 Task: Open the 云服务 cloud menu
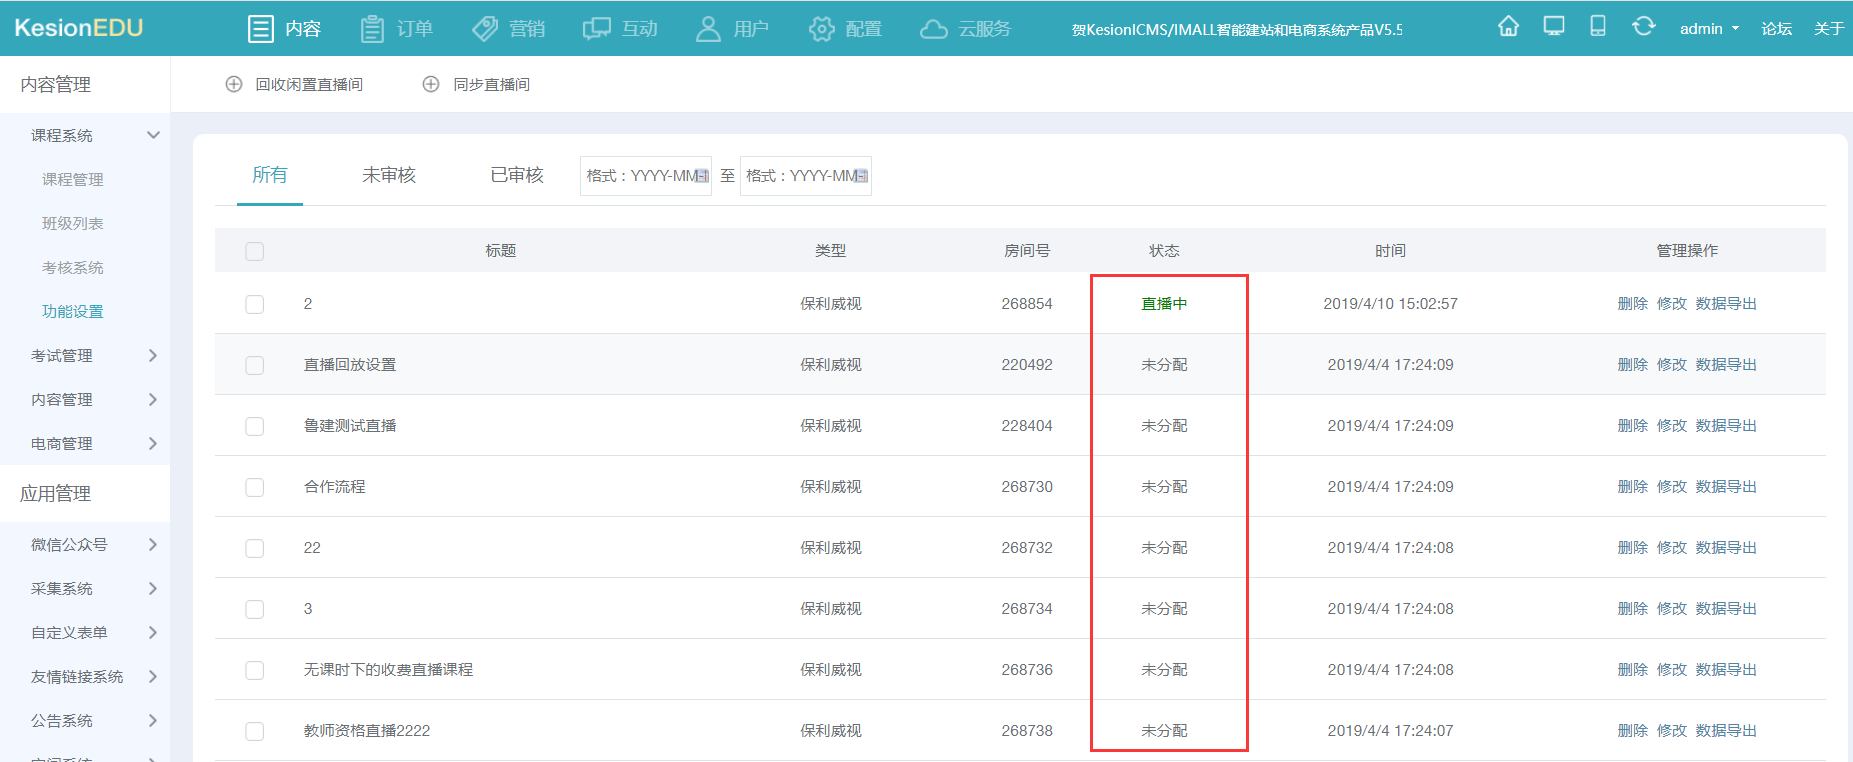tap(965, 29)
